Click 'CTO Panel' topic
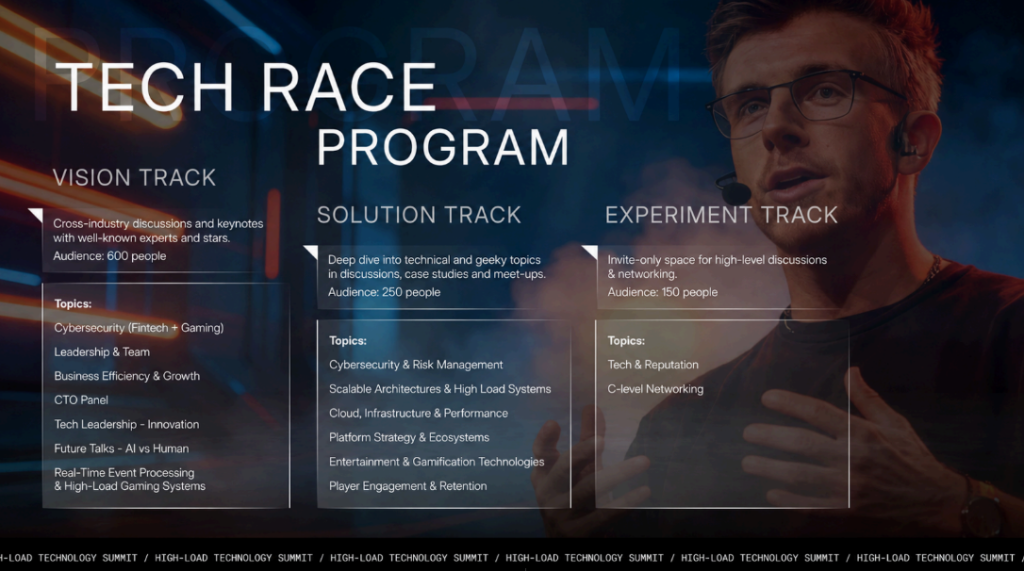1024x571 pixels. (x=81, y=400)
